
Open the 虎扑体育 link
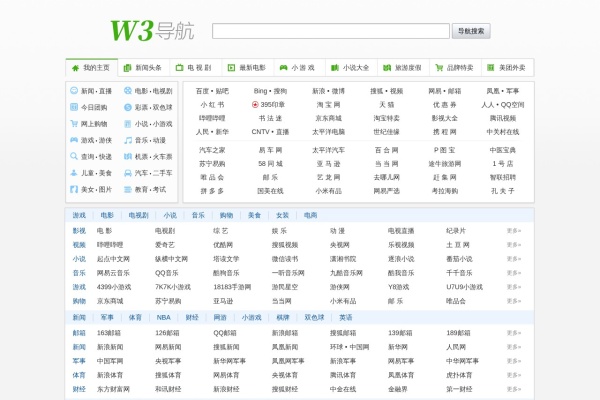(459, 375)
